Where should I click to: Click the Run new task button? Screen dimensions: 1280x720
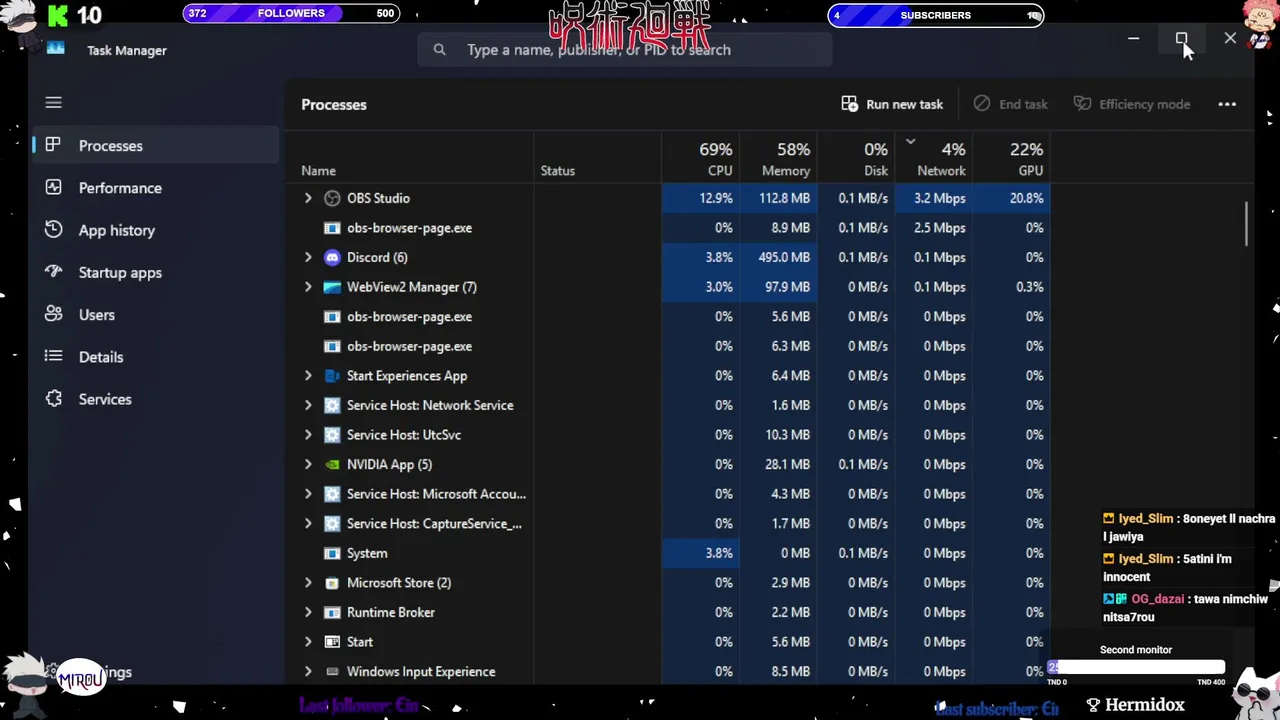(x=892, y=104)
